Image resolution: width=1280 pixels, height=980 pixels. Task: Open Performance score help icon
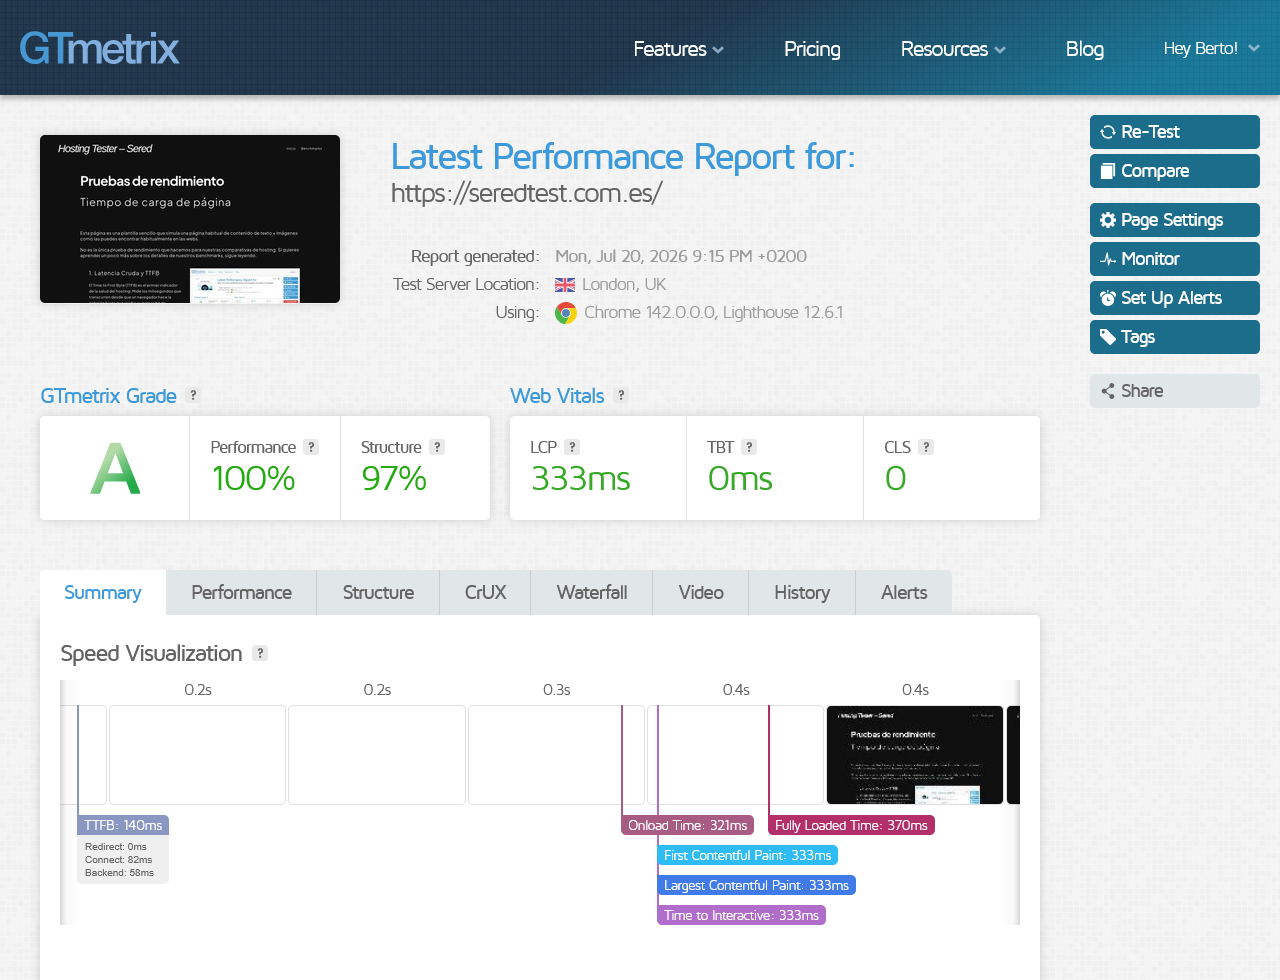click(x=311, y=447)
